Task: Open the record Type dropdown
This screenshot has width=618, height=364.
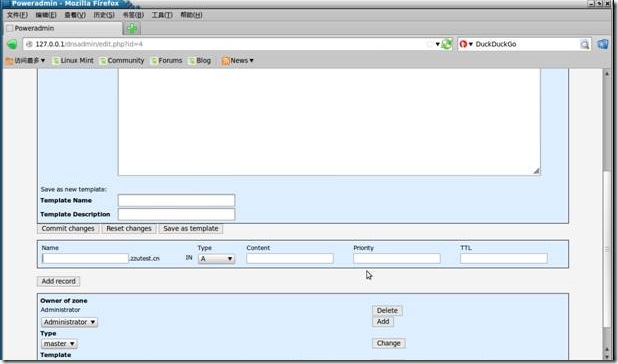Action: pyautogui.click(x=216, y=259)
